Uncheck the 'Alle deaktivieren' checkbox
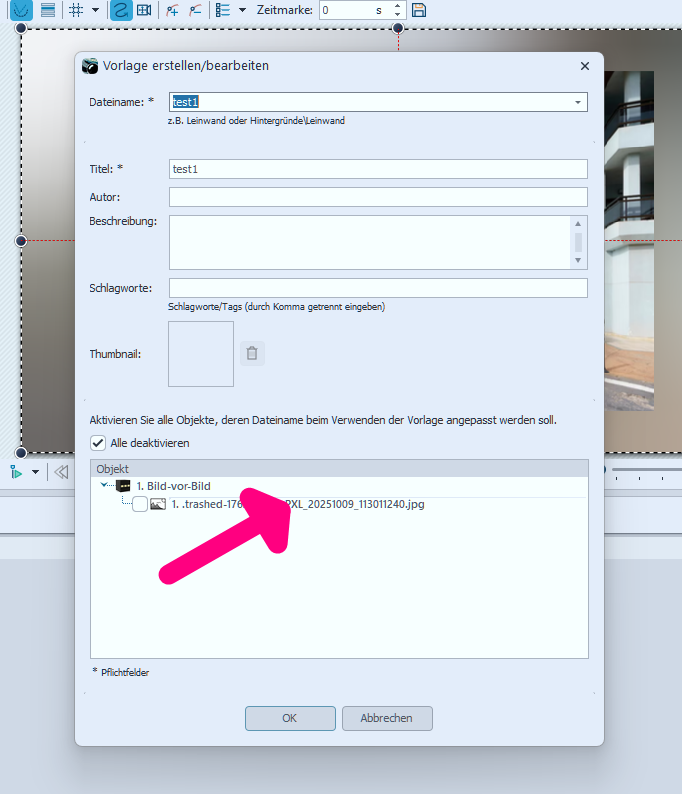Image resolution: width=682 pixels, height=794 pixels. point(98,443)
